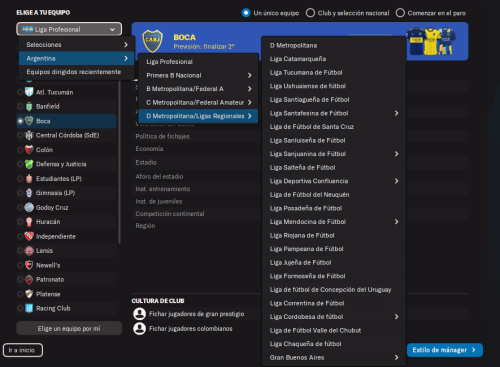The image size is (500, 367).
Task: Open Equipos dirigidos recientemente menu entry
Action: tap(76, 72)
